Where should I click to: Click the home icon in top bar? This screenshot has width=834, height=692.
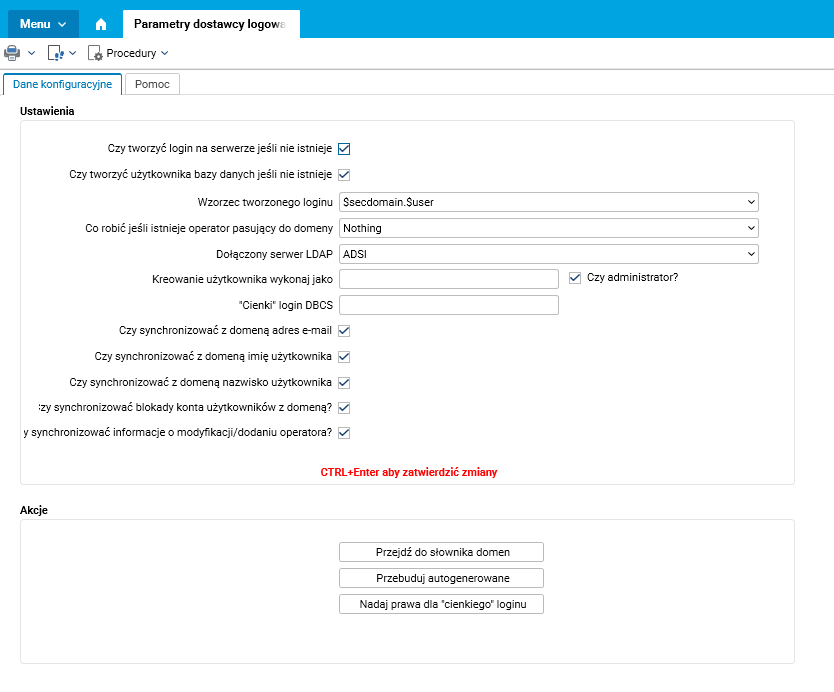coord(101,23)
